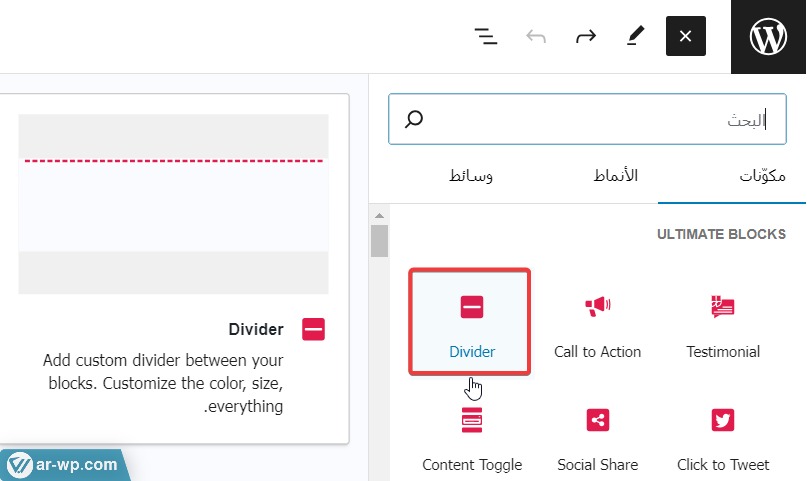
Task: Select the pencil edit tool icon
Action: pyautogui.click(x=635, y=37)
